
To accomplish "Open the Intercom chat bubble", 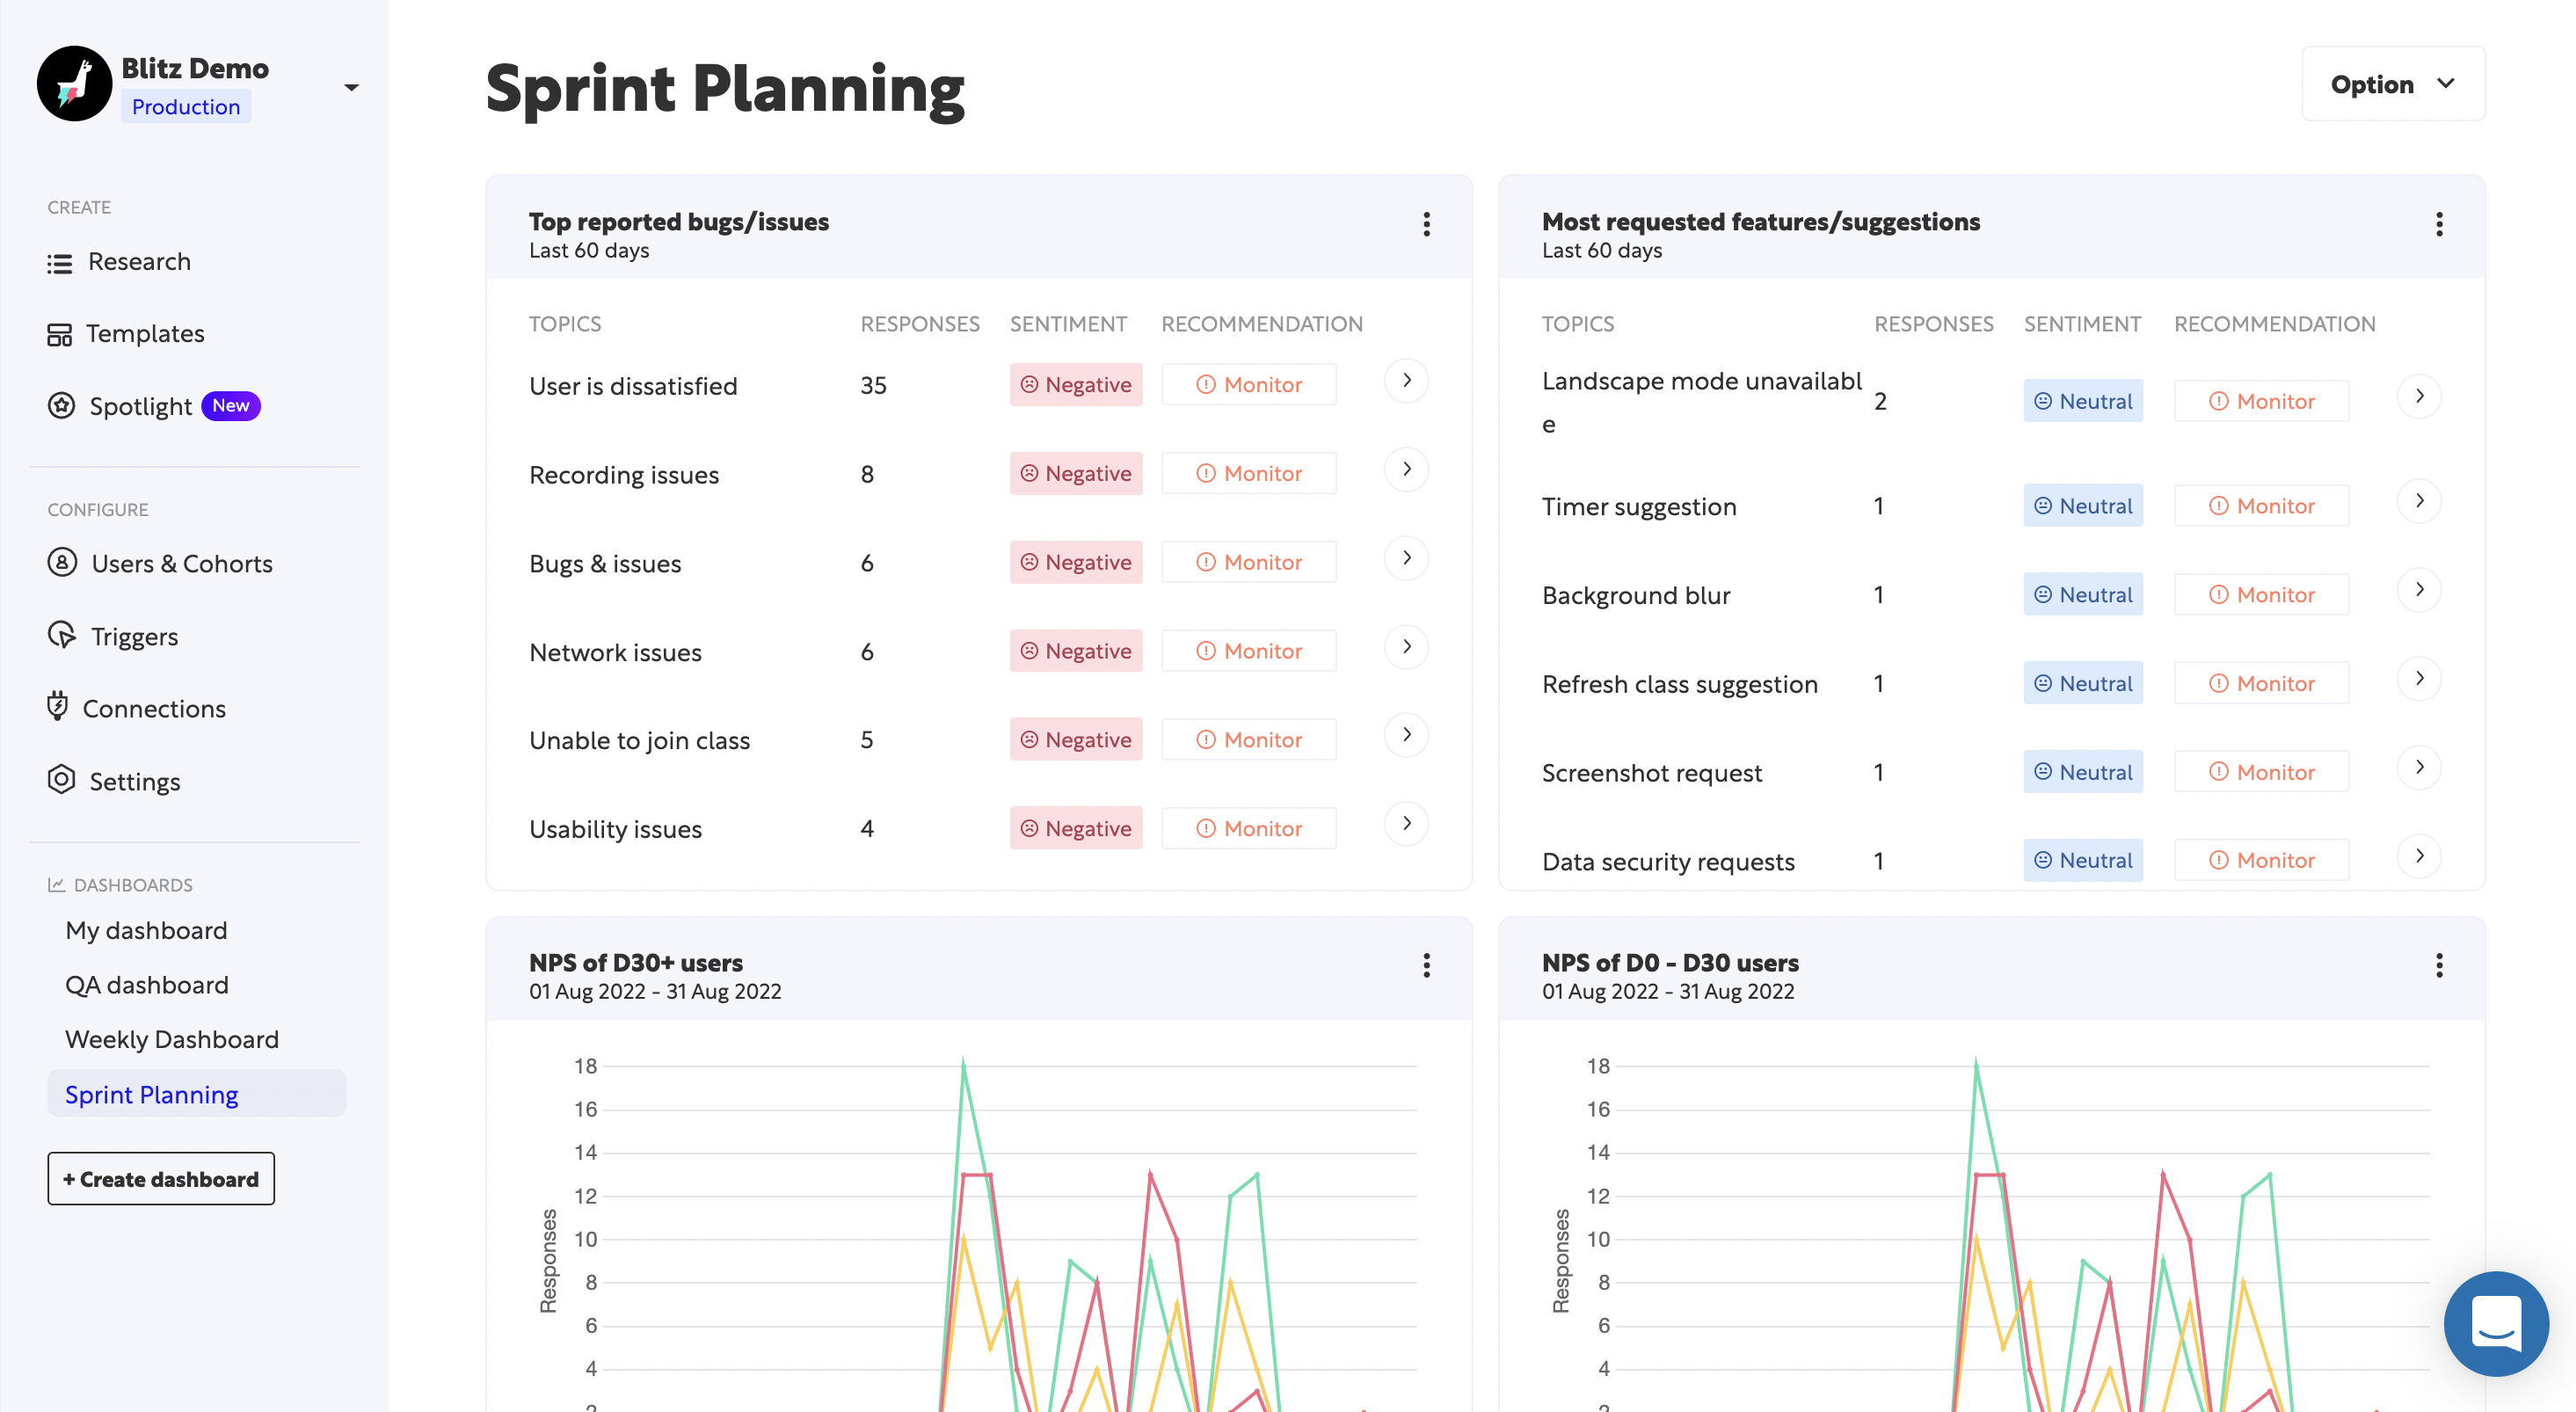I will pyautogui.click(x=2495, y=1323).
